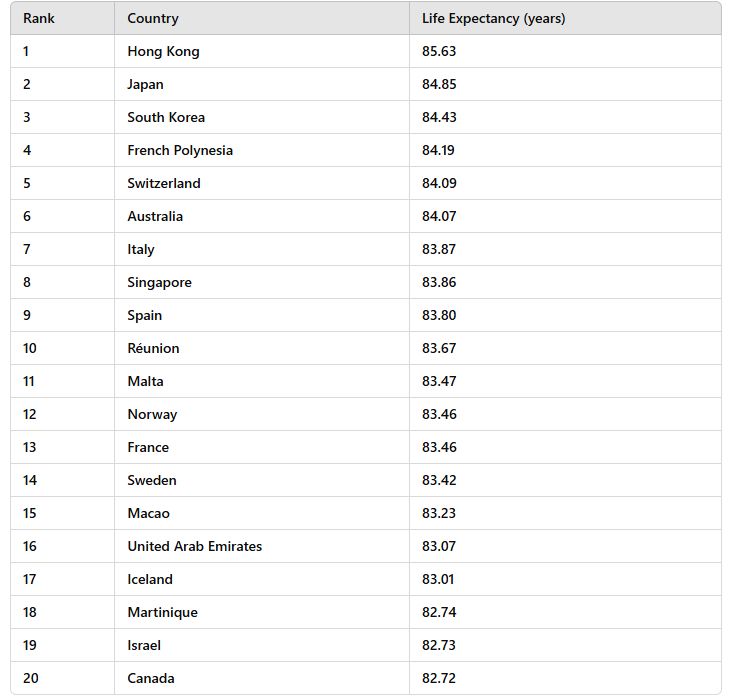Select the Japan country cell
The image size is (736, 698).
coord(145,84)
